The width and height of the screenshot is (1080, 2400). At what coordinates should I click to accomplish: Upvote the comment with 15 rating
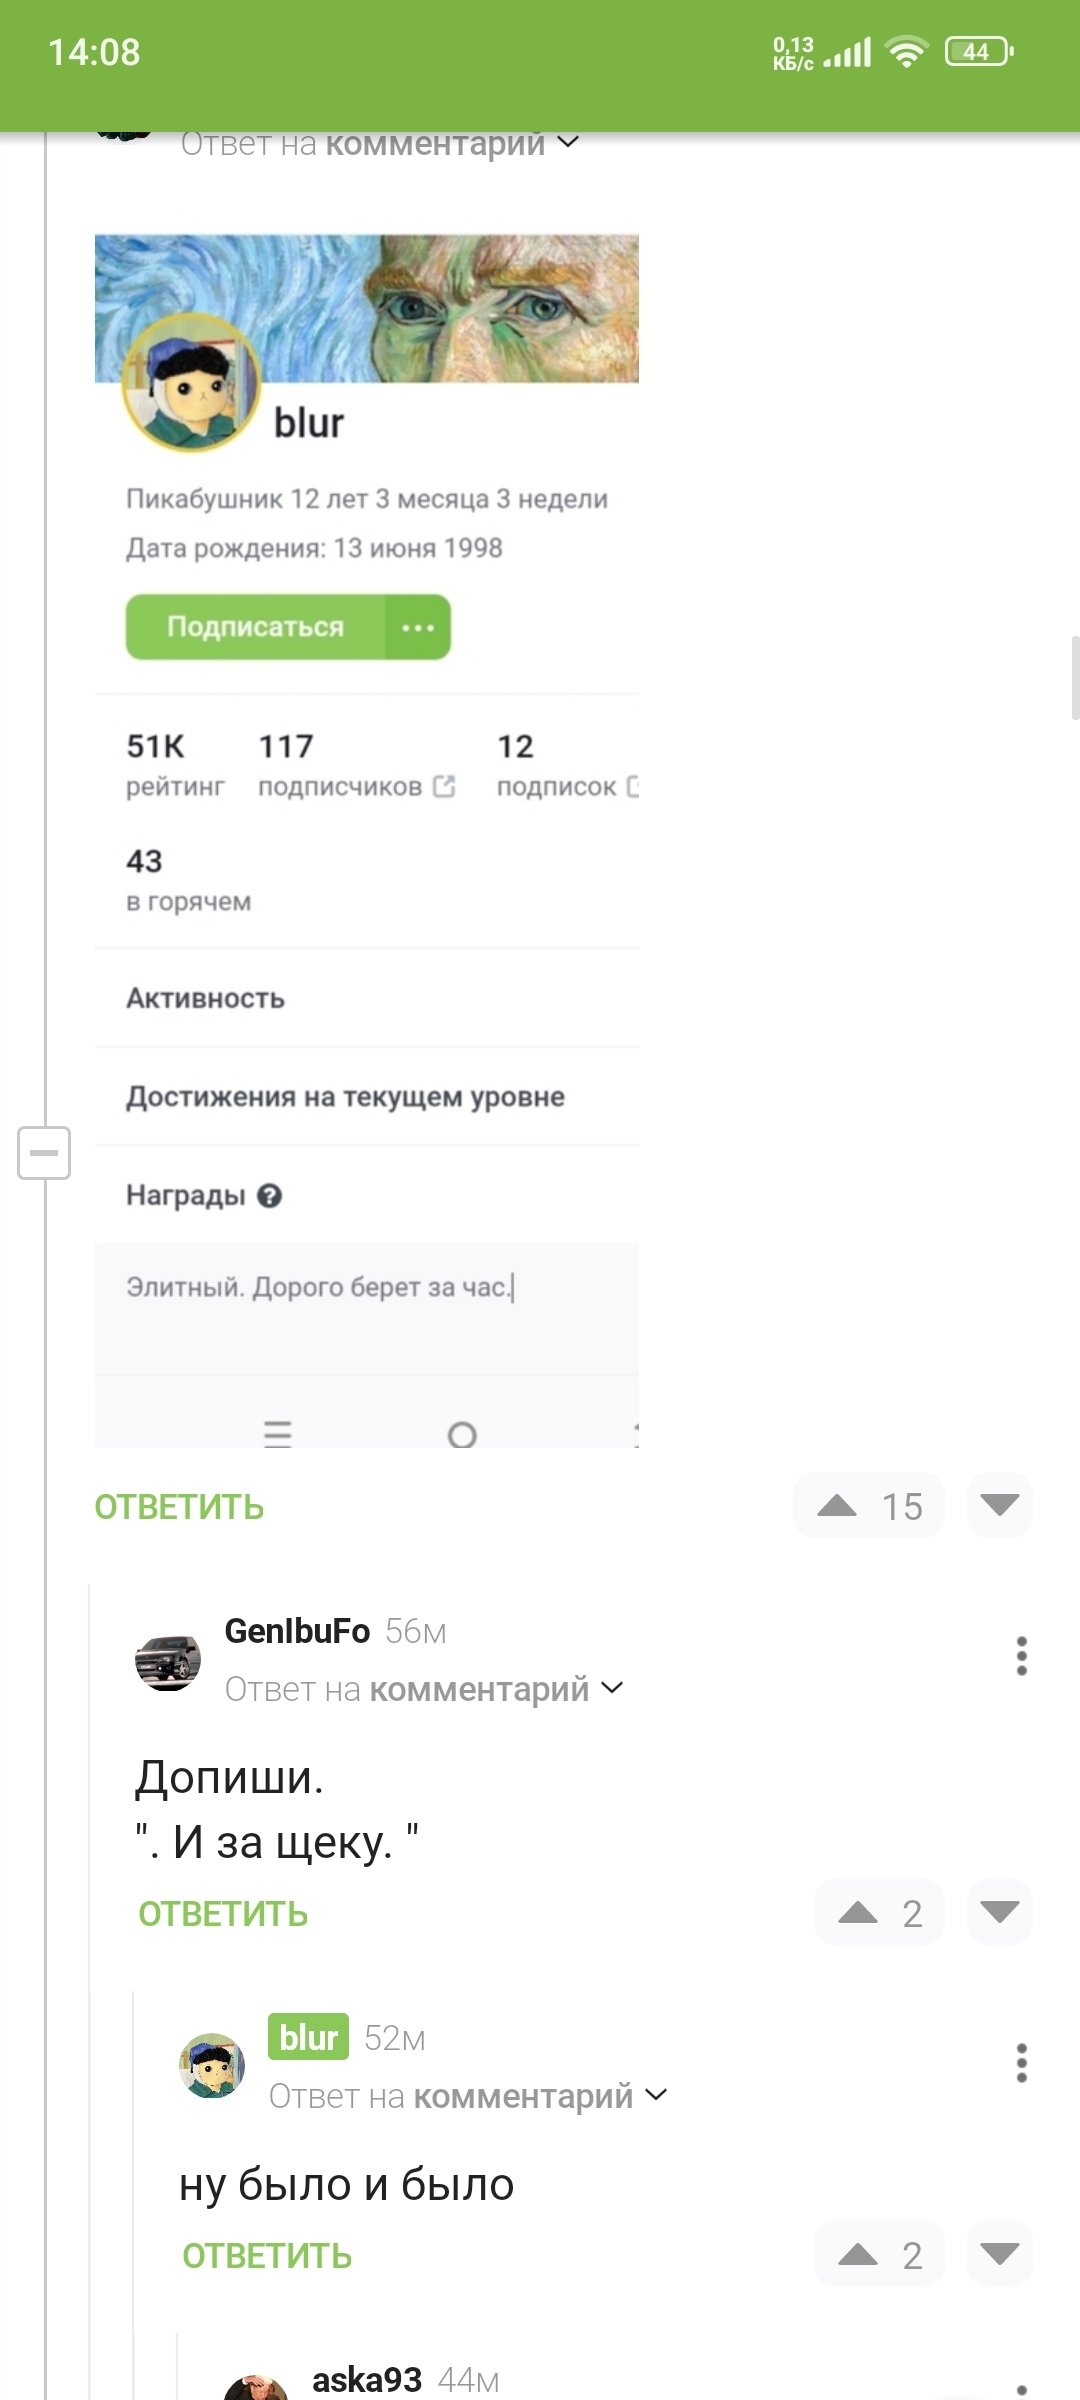[838, 1506]
